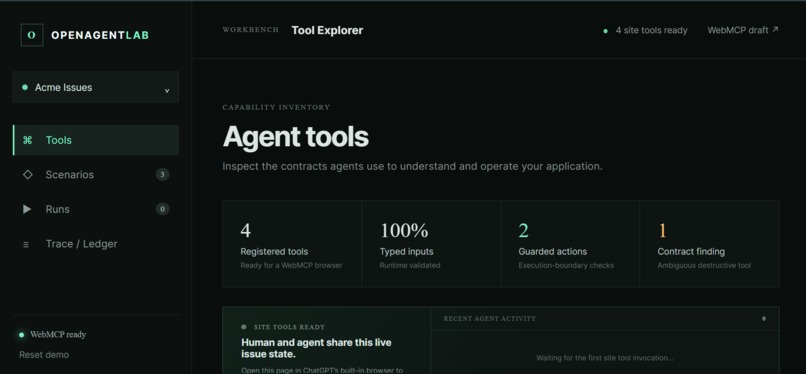Screen dimensions: 806x374
Task: Click the Runs count badge 0
Action: [162, 209]
